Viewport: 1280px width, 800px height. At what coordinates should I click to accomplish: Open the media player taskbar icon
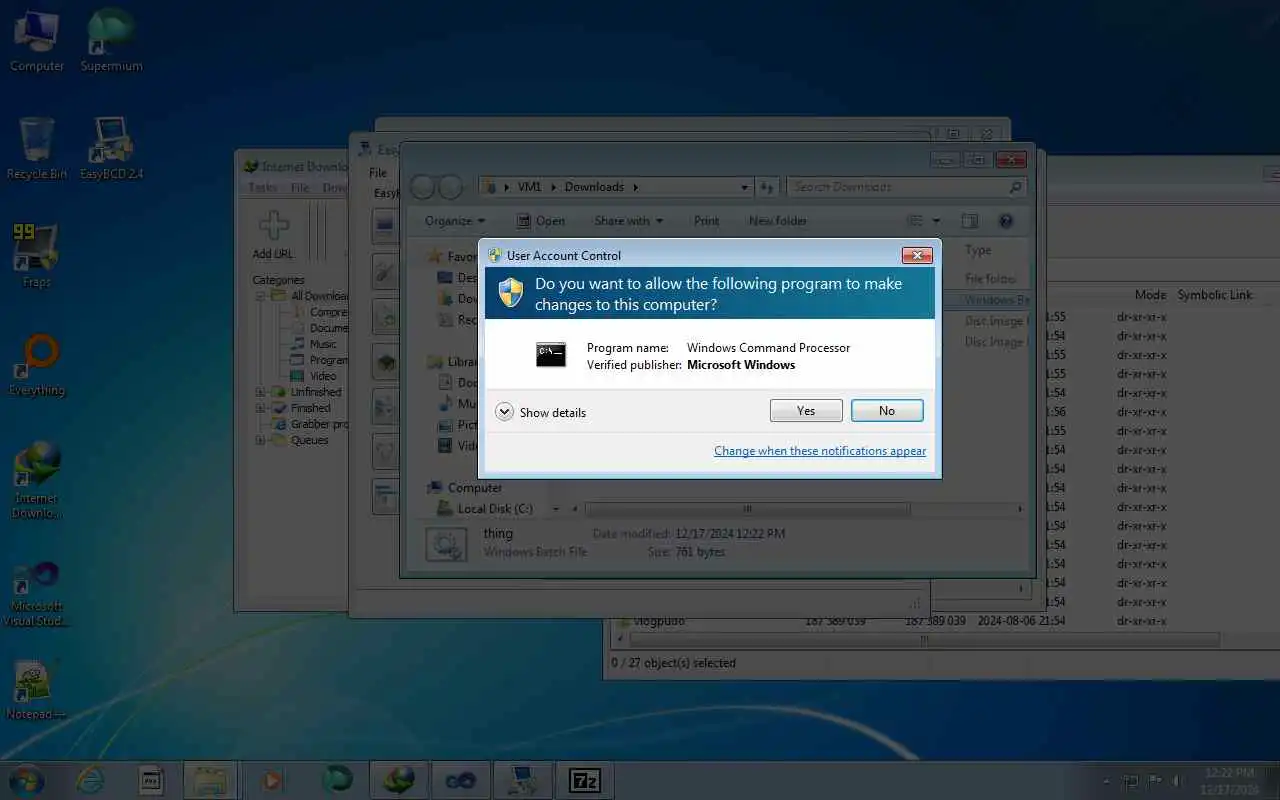click(271, 780)
